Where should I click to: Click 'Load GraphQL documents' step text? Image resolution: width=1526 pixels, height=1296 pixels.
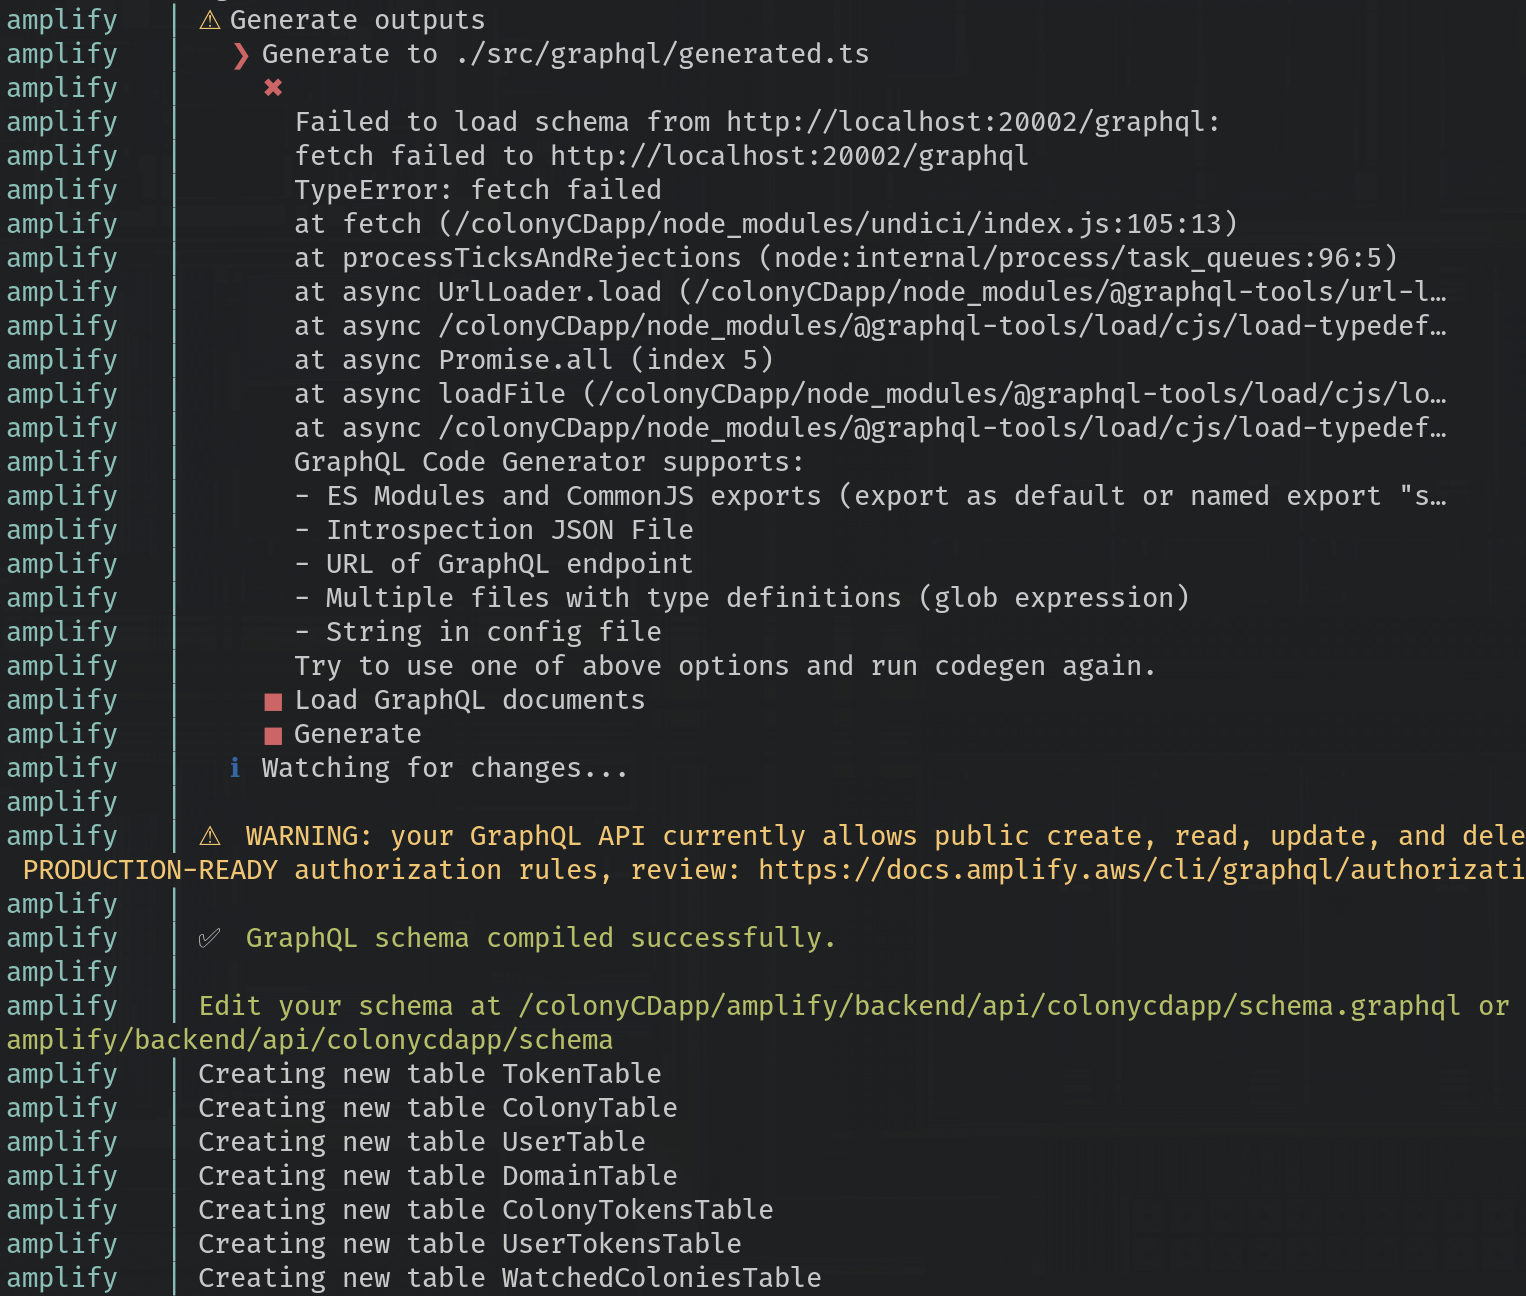470,700
